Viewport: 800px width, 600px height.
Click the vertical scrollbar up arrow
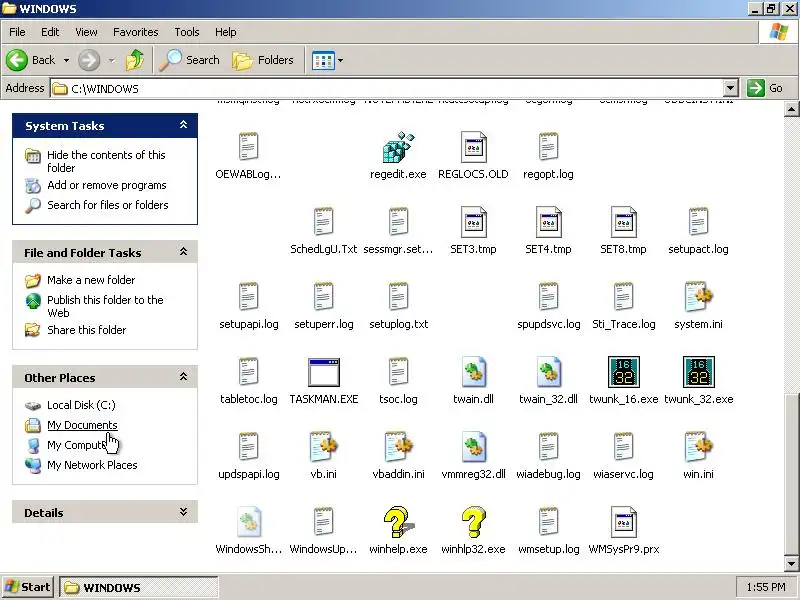791,109
